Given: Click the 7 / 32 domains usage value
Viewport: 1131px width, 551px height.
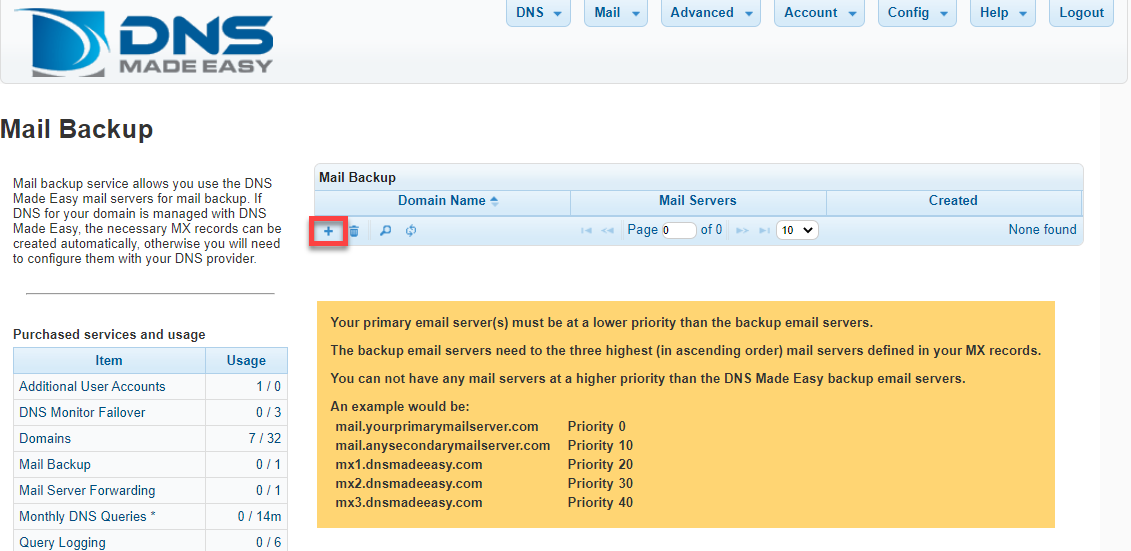Looking at the screenshot, I should tap(263, 438).
